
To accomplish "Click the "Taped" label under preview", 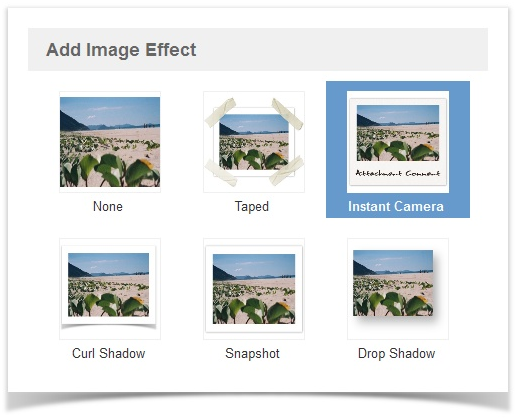I will [252, 207].
